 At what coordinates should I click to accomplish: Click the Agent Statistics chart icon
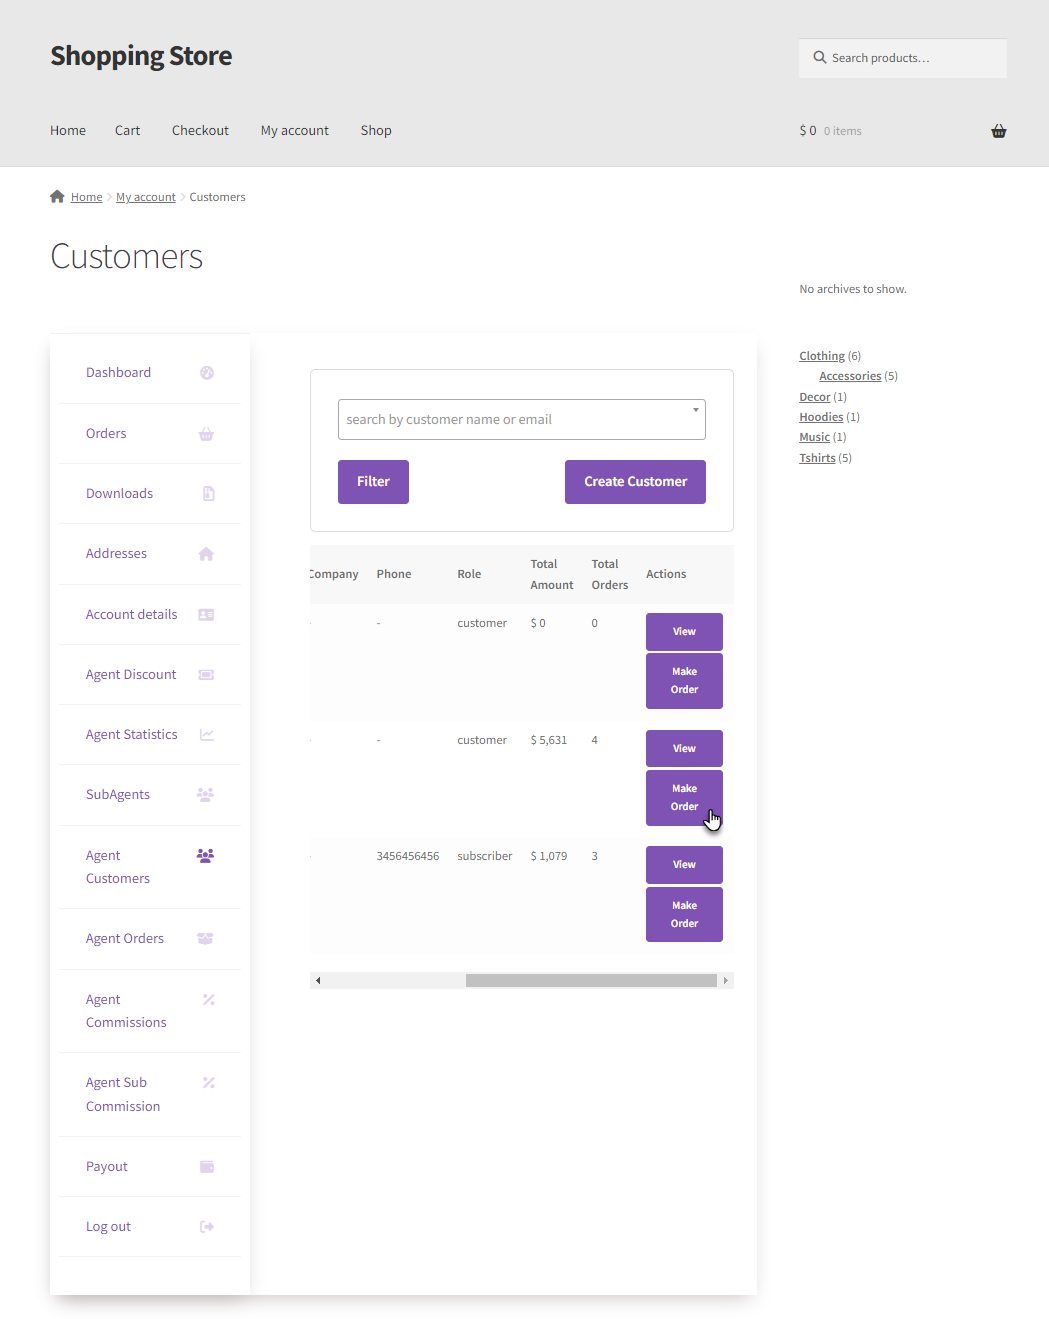207,735
